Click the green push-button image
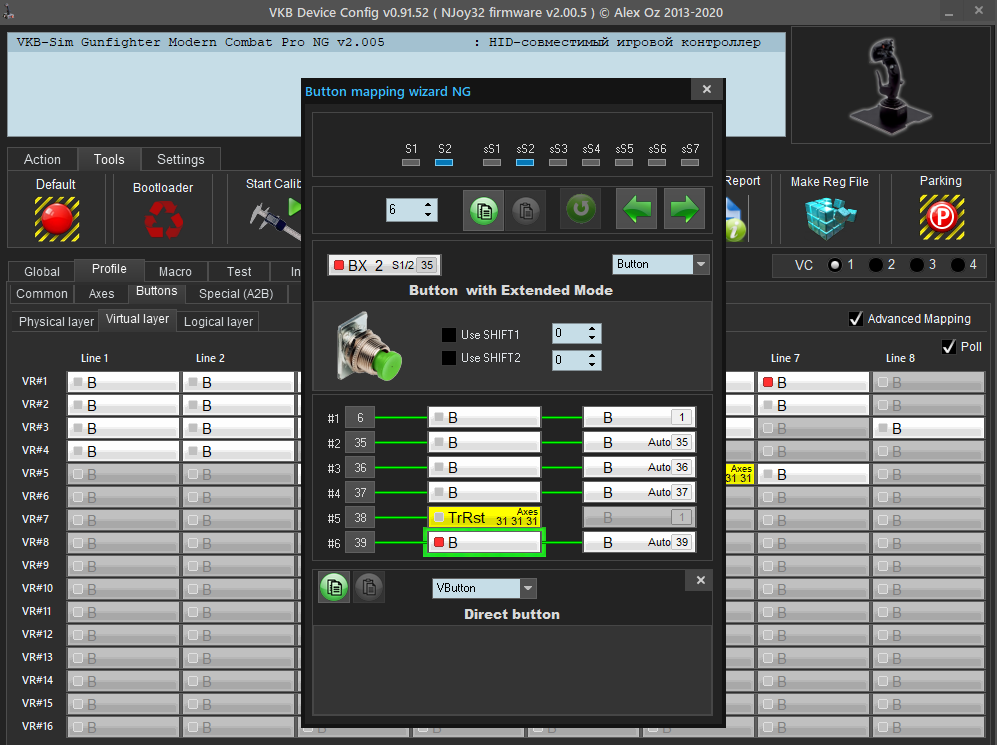Screen dimensions: 997x745 (369, 346)
